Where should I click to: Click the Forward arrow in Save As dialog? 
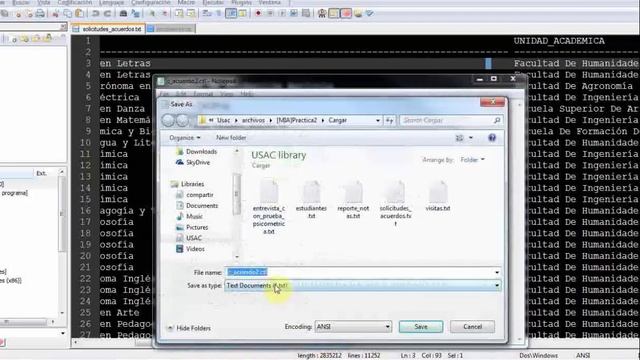[182, 120]
